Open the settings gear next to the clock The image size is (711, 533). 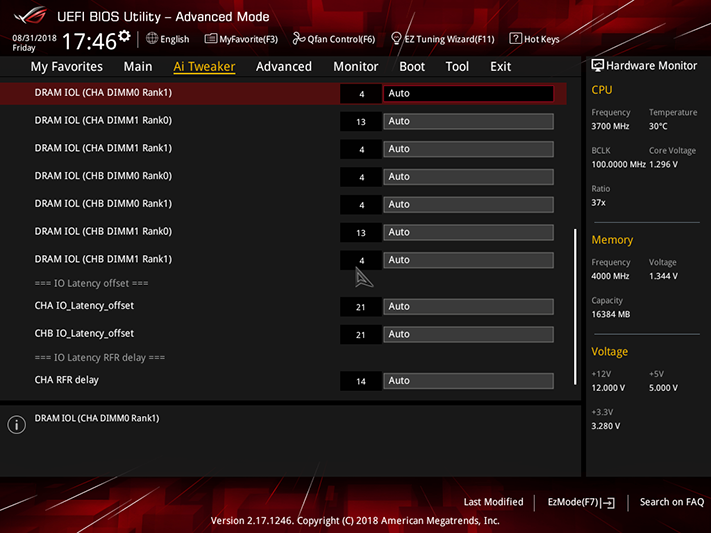(x=124, y=36)
